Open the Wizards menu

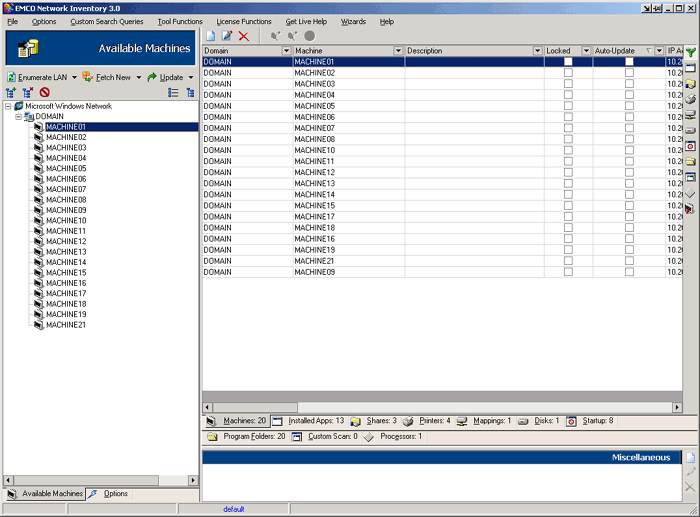(353, 21)
